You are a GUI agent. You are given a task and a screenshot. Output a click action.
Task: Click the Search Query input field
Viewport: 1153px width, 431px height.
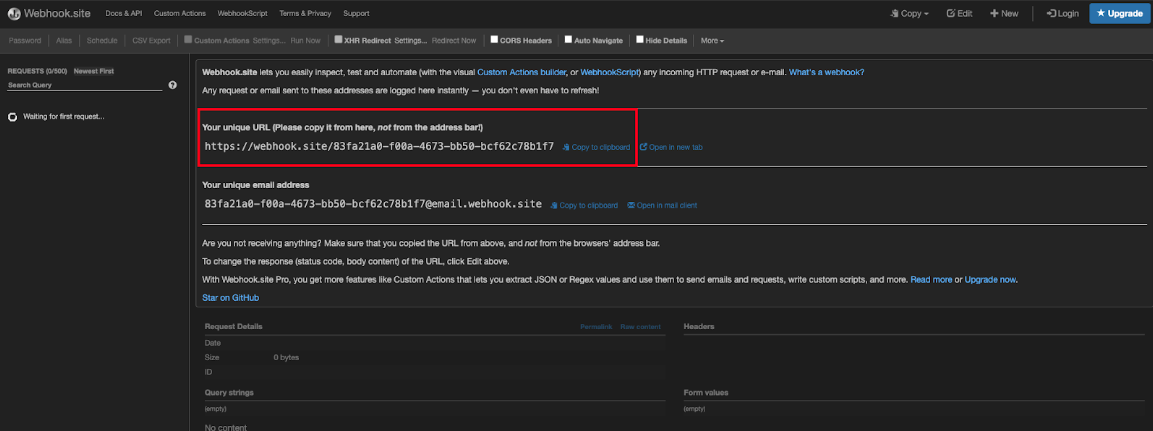(x=85, y=85)
